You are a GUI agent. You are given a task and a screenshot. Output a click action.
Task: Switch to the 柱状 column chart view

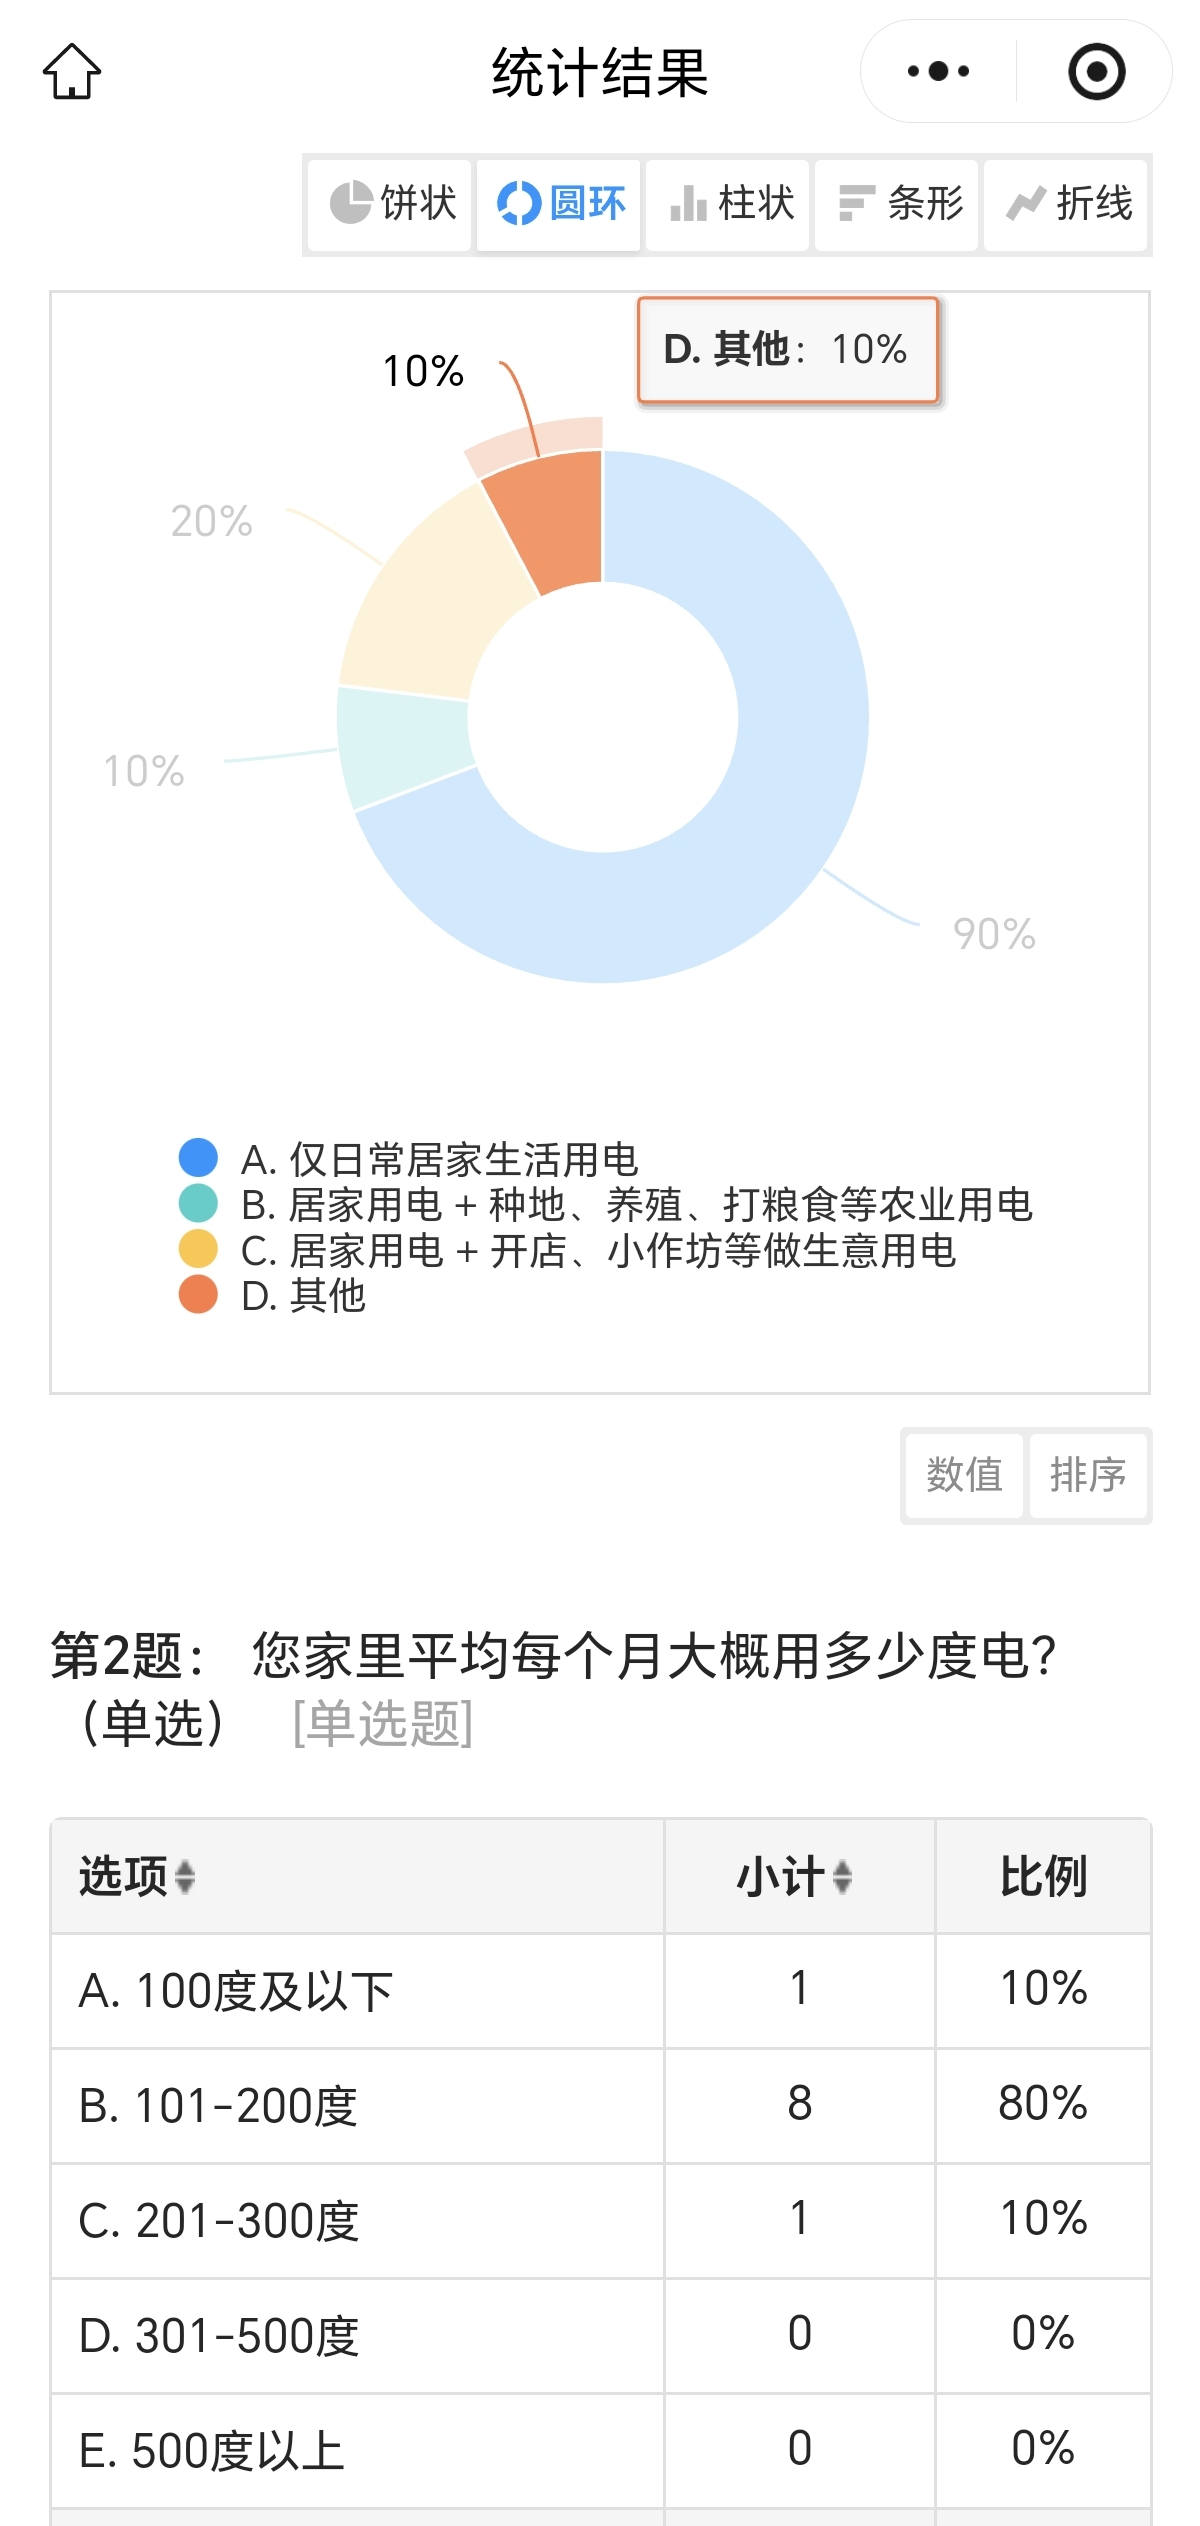(728, 204)
